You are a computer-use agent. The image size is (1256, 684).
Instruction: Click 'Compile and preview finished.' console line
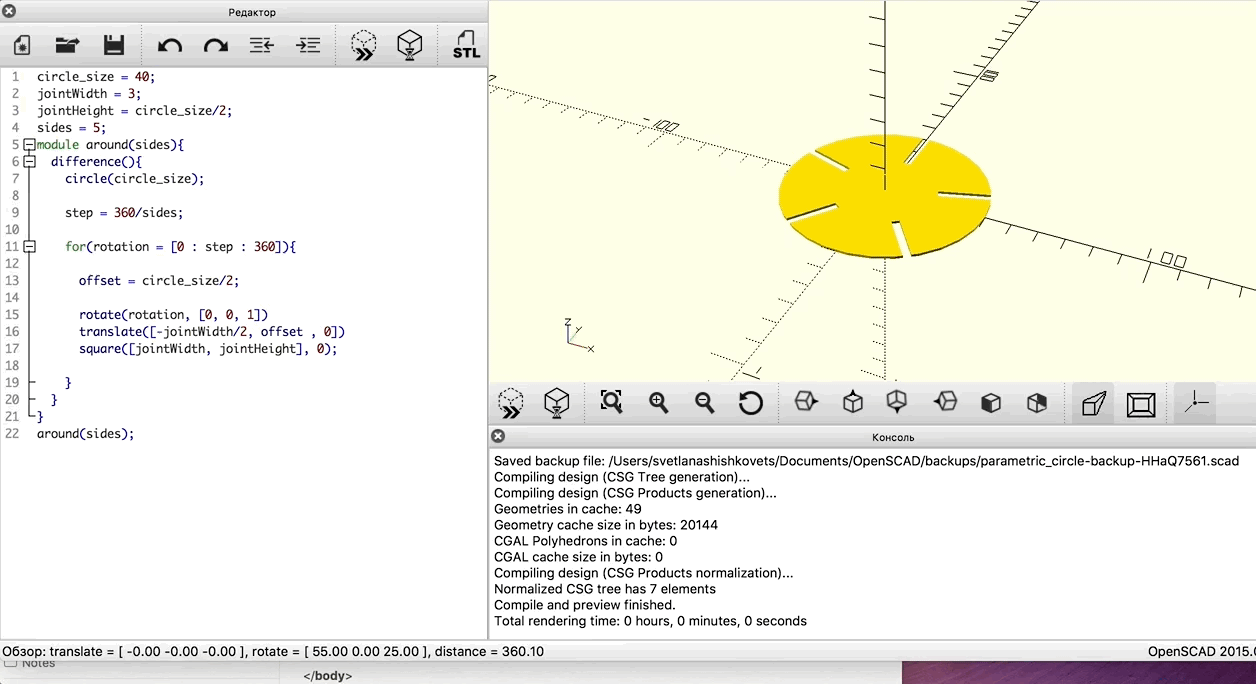pos(585,605)
